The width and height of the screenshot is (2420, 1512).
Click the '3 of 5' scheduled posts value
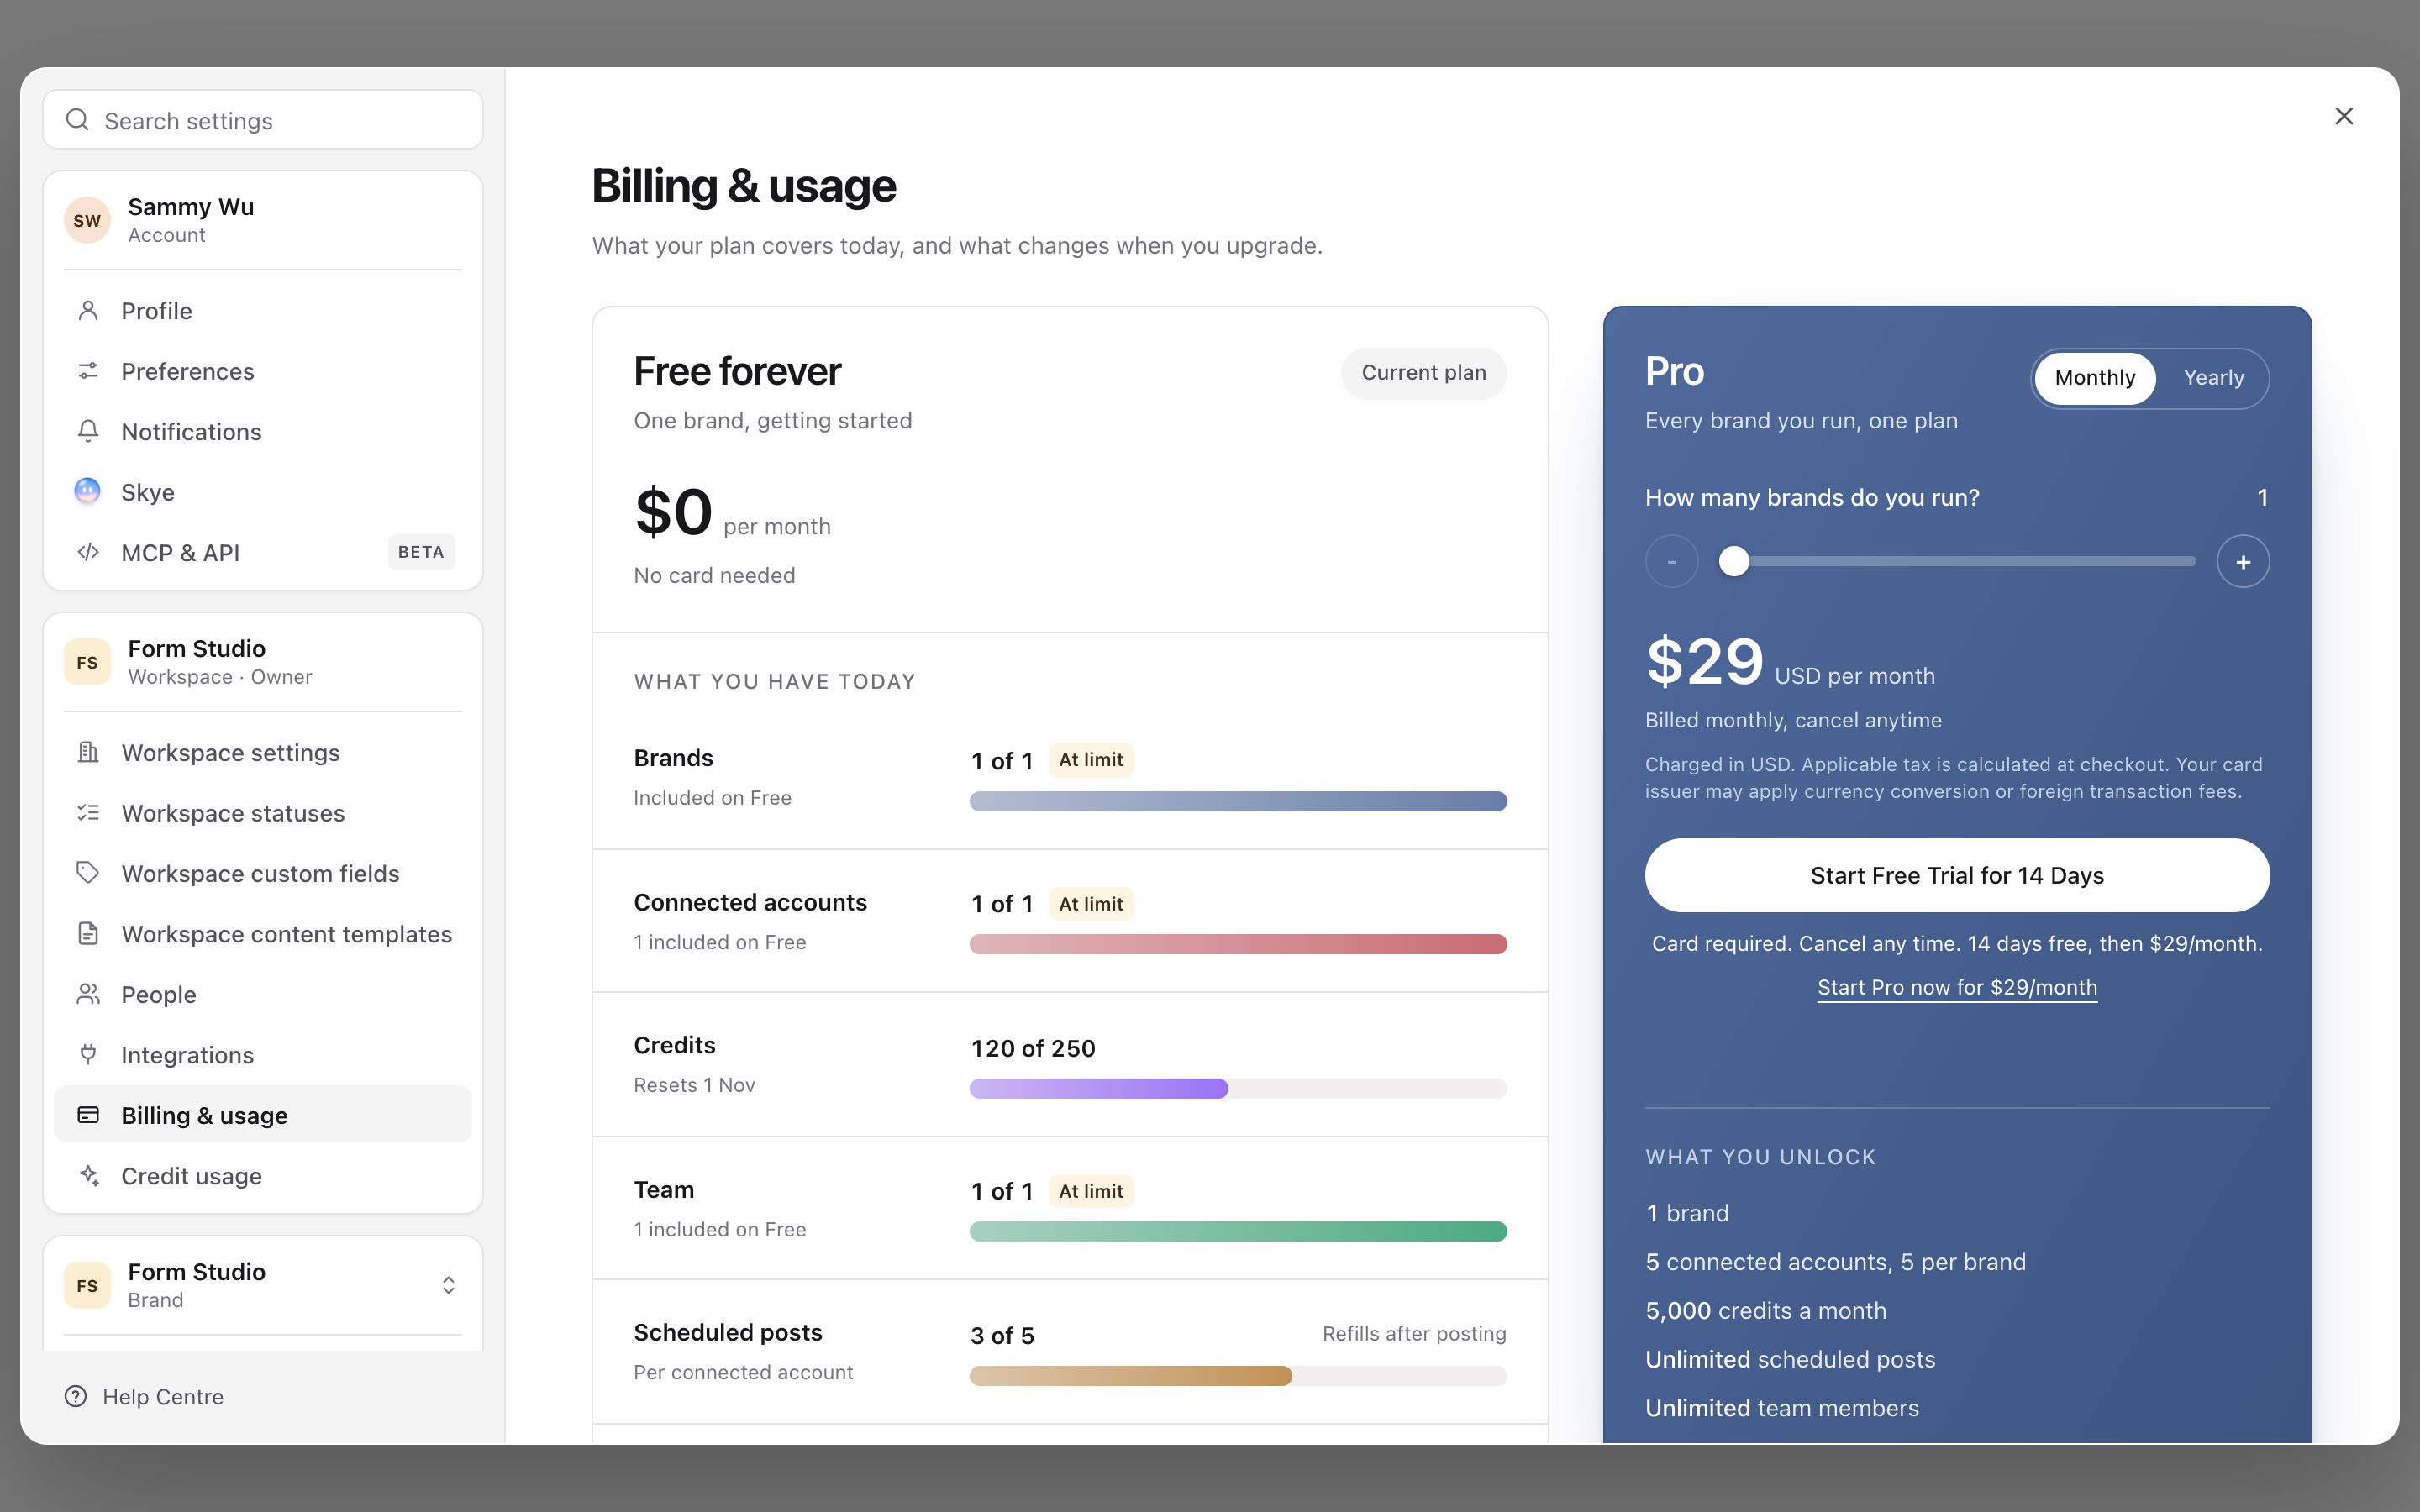[x=1002, y=1335]
